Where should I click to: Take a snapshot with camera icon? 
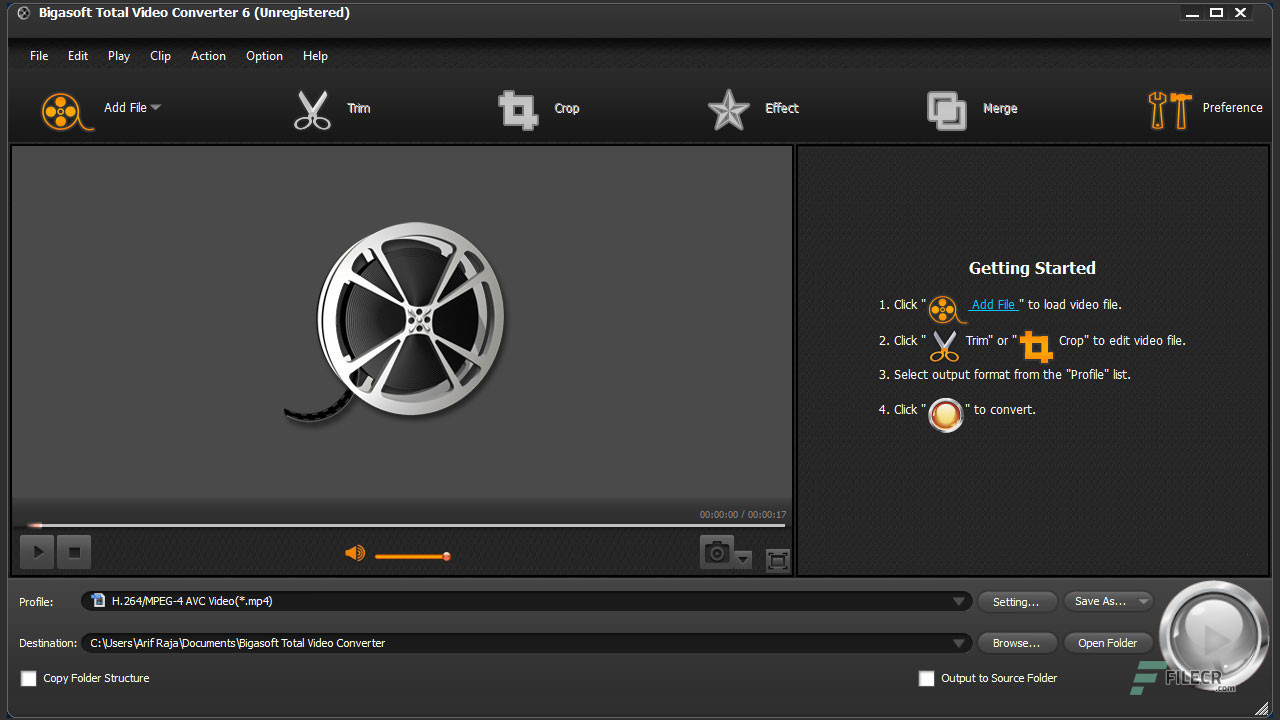[x=716, y=552]
